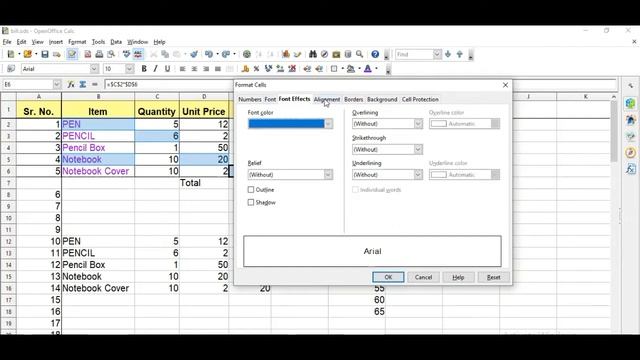Open the Navigator compass icon
Viewport: 640px width, 360px height.
[x=324, y=54]
